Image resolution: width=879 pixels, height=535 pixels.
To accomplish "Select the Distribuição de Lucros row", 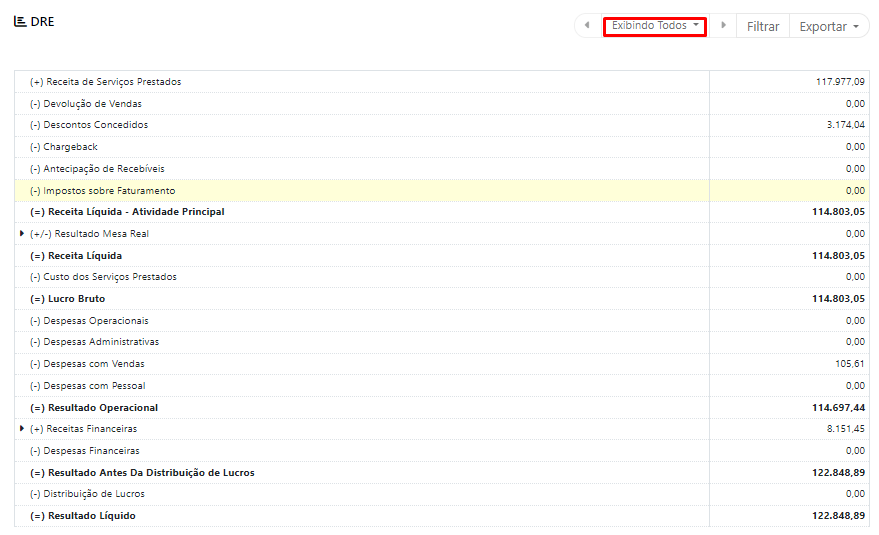I will 87,494.
